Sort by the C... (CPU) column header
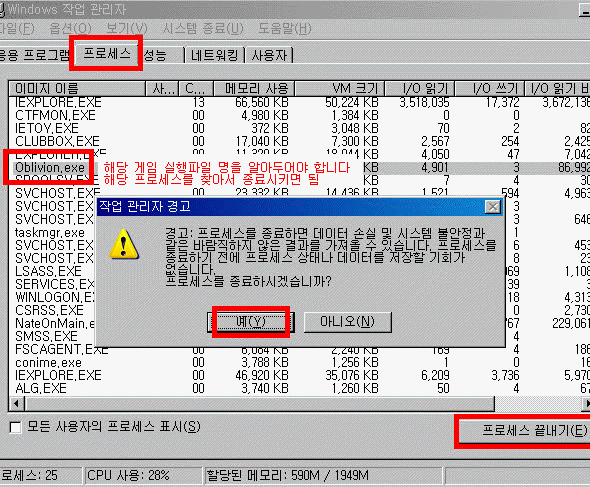590x487 pixels. [x=196, y=88]
